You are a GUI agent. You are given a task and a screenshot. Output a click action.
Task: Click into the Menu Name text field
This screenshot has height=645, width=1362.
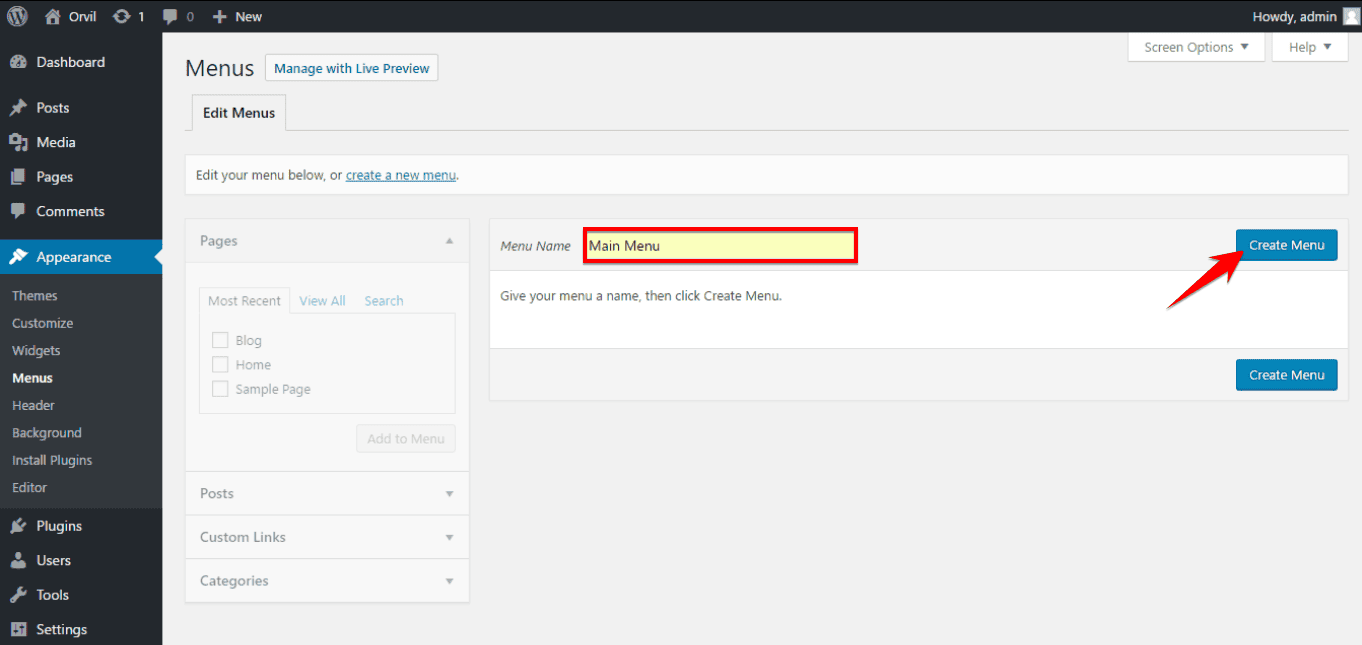coord(720,246)
